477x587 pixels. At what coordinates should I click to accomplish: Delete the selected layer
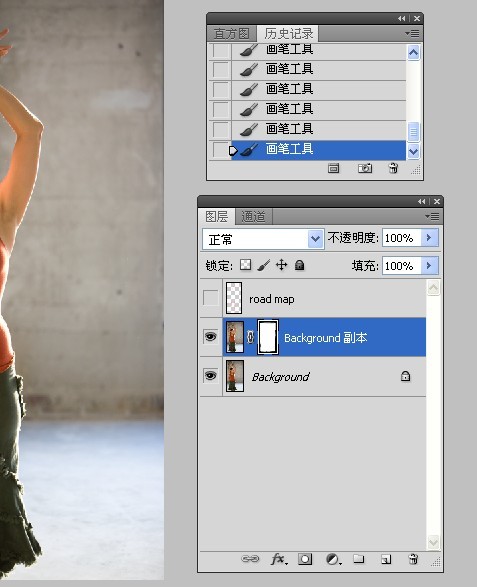pyautogui.click(x=413, y=559)
